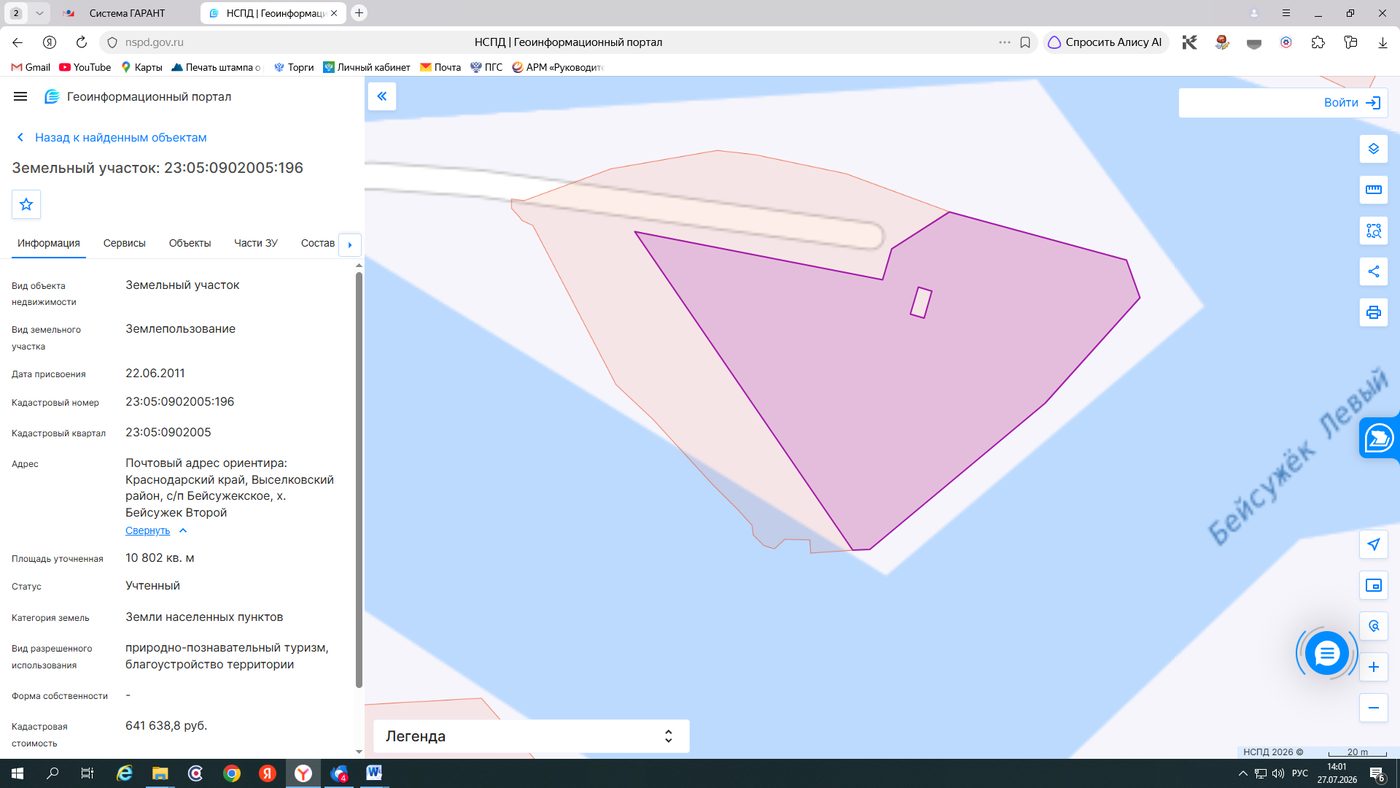Viewport: 1400px width, 788px height.
Task: Share the current map view
Action: pos(1374,271)
